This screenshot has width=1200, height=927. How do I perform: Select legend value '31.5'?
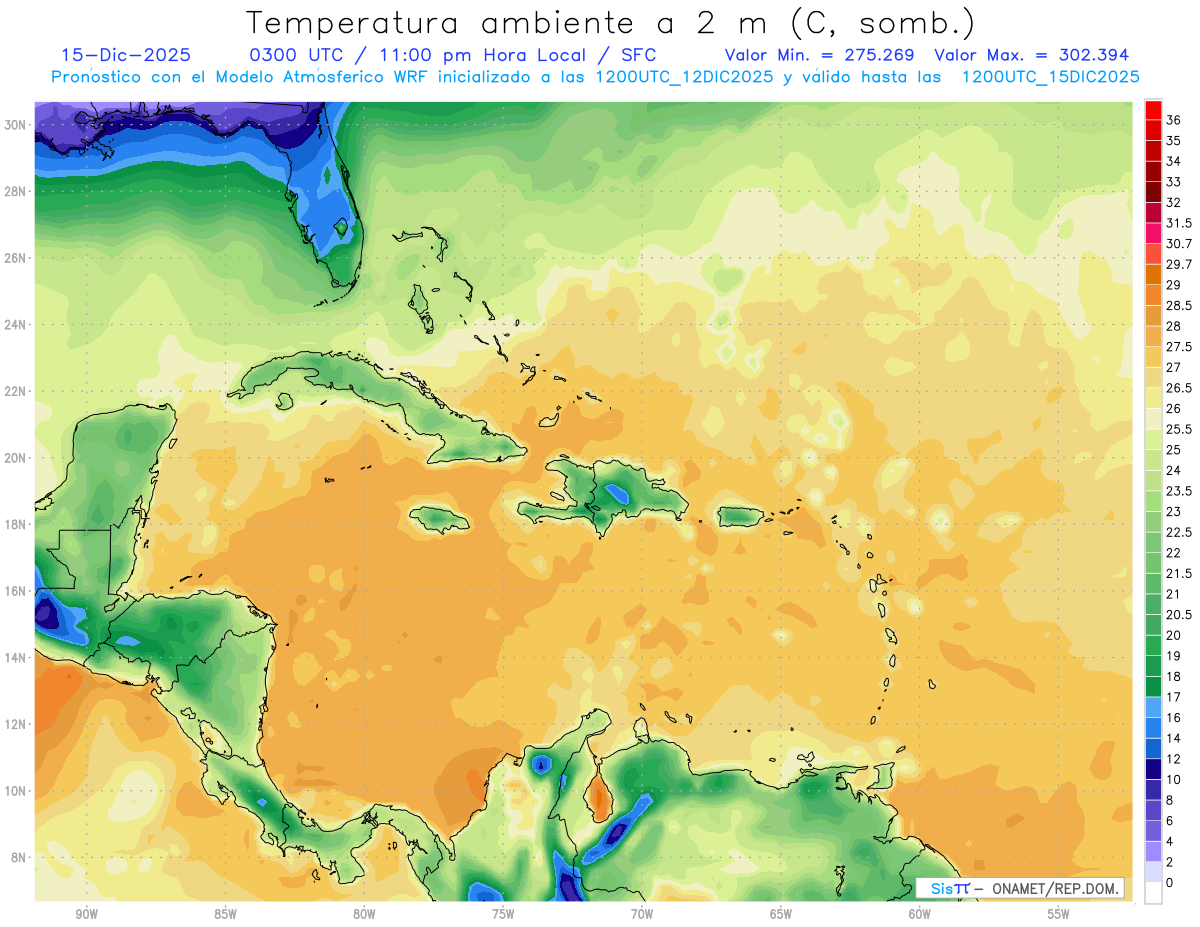point(1179,223)
